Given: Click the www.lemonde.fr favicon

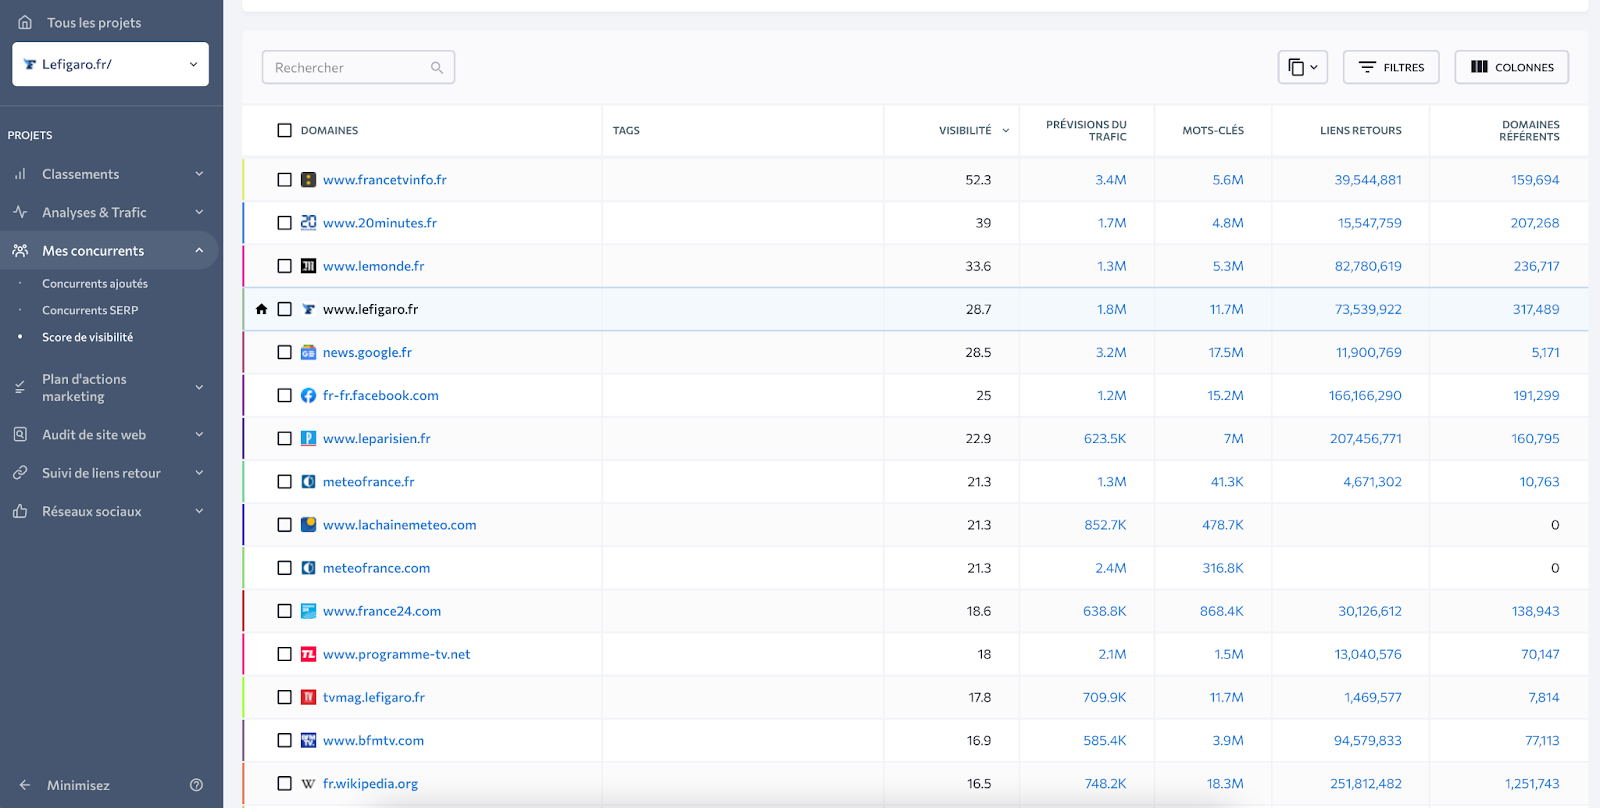Looking at the screenshot, I should (x=308, y=266).
